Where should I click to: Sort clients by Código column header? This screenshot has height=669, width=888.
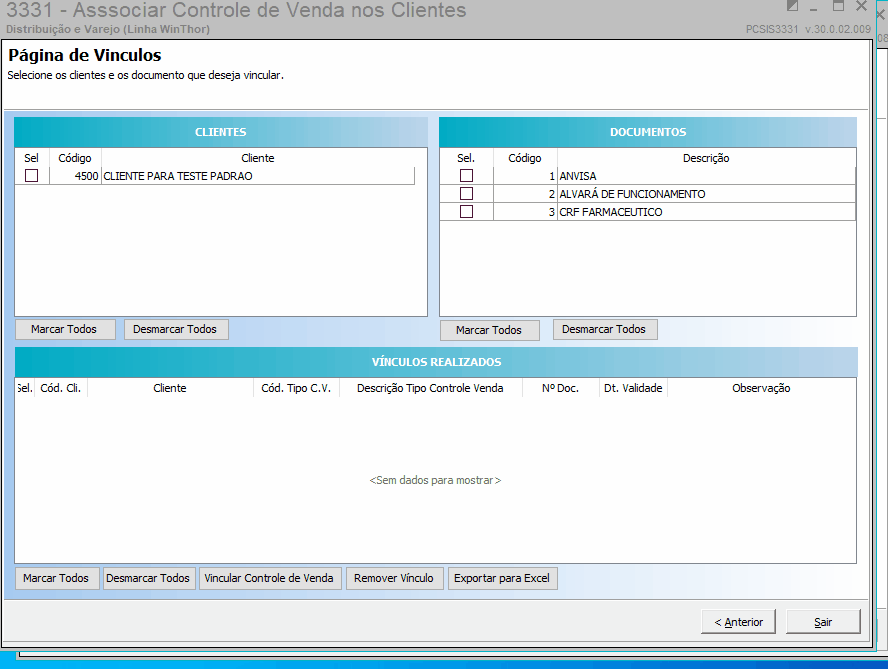[75, 158]
